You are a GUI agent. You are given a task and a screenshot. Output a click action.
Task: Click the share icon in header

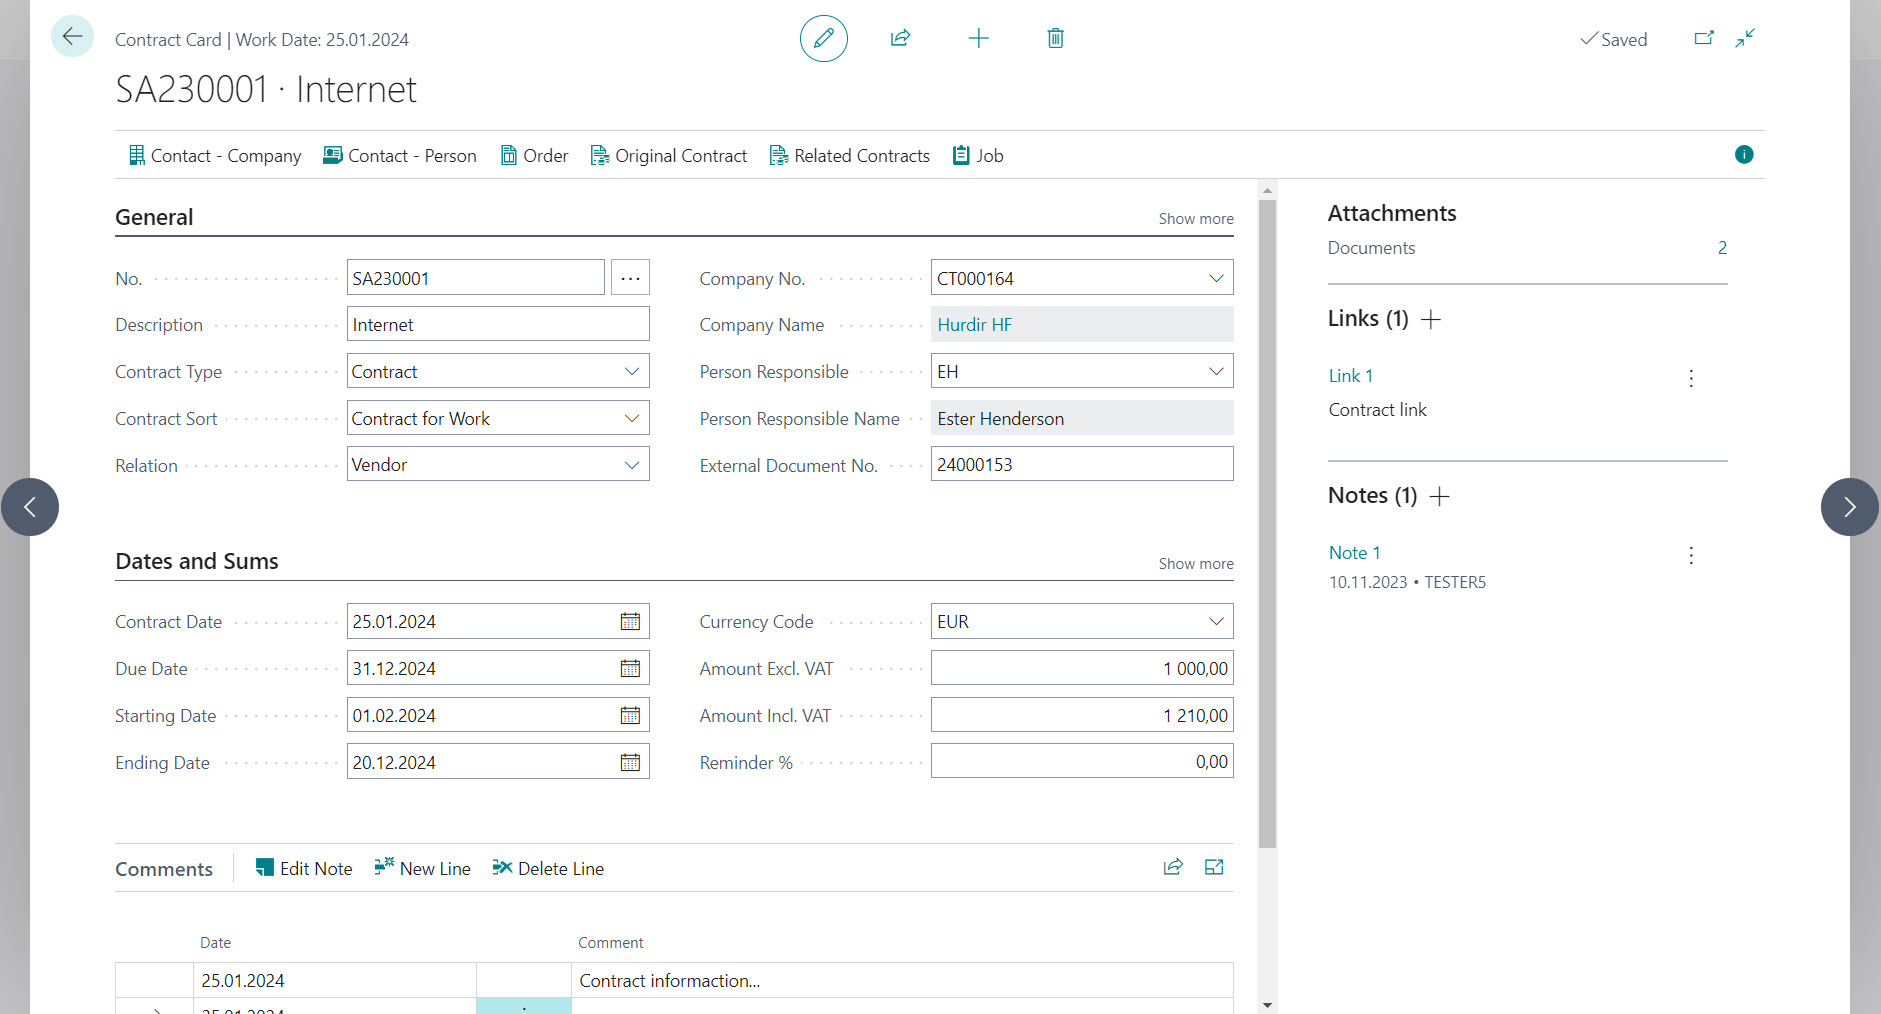point(900,39)
